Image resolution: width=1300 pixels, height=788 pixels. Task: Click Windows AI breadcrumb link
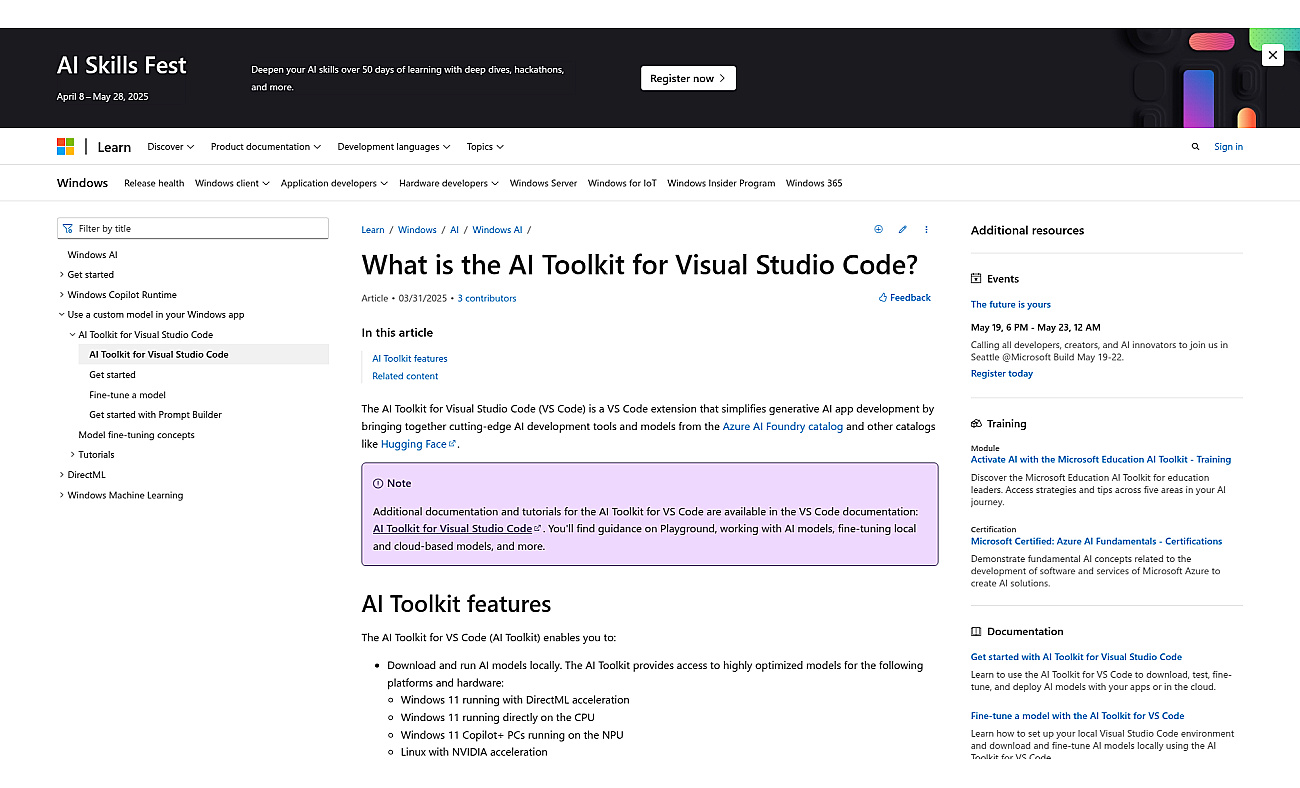coord(497,230)
